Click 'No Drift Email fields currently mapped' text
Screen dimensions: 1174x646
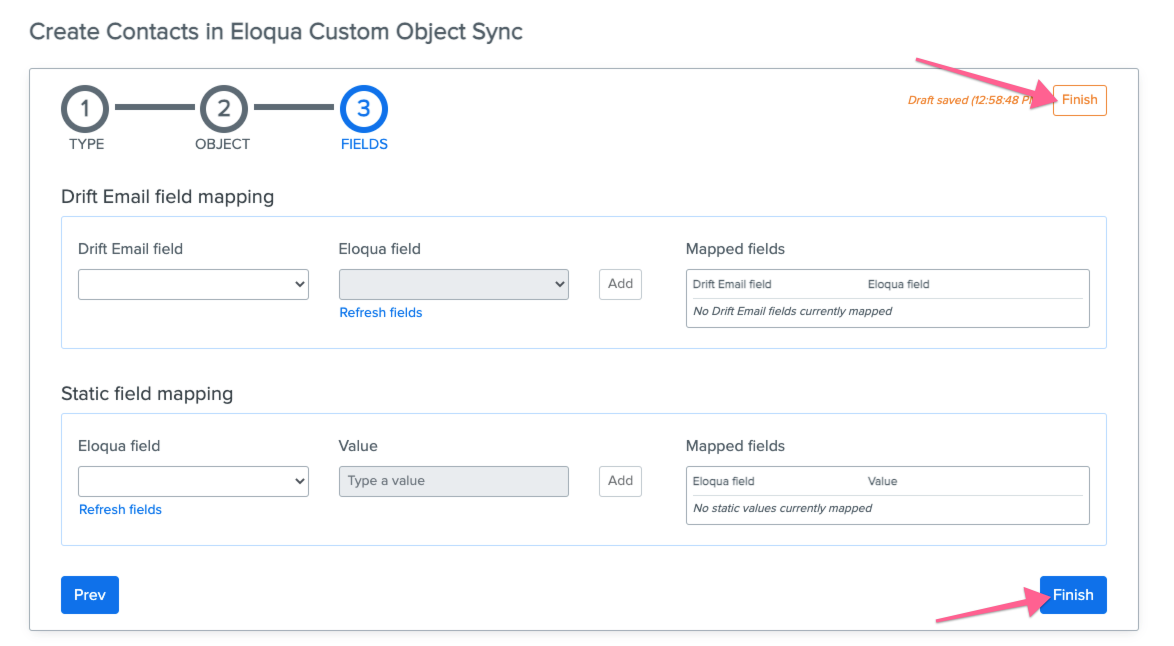click(x=792, y=311)
